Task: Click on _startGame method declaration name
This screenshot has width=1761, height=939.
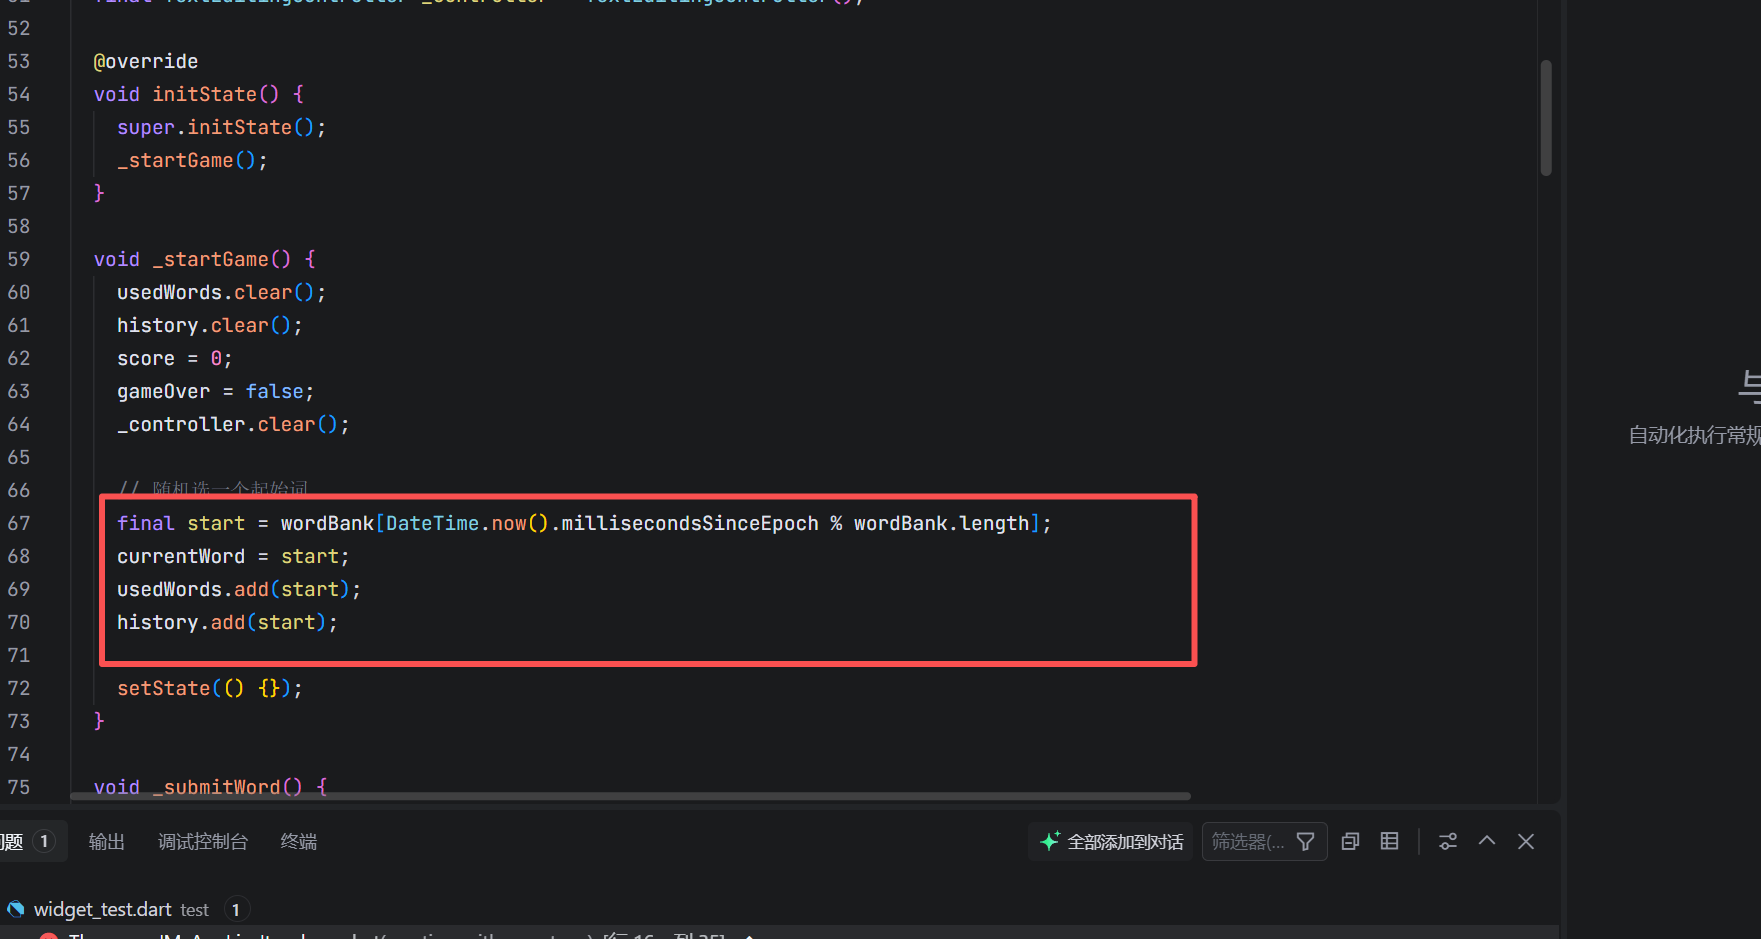Action: (x=211, y=259)
